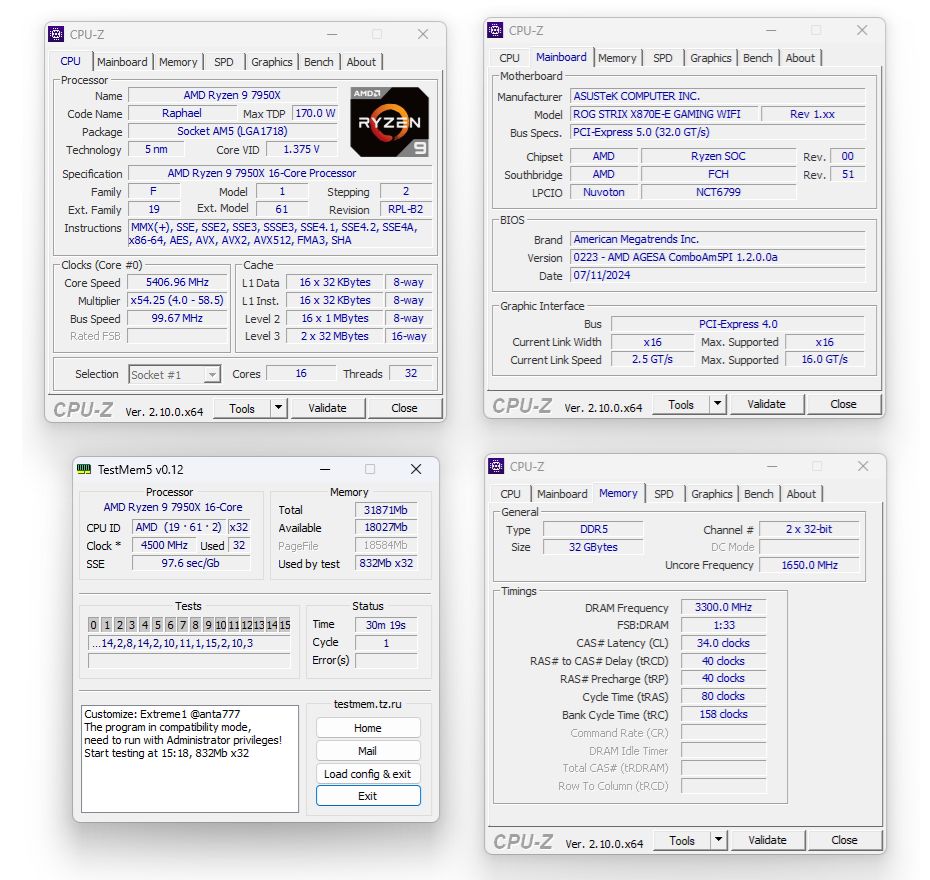This screenshot has width=930, height=880.
Task: Click Close button in Mainboard window footer
Action: [843, 404]
